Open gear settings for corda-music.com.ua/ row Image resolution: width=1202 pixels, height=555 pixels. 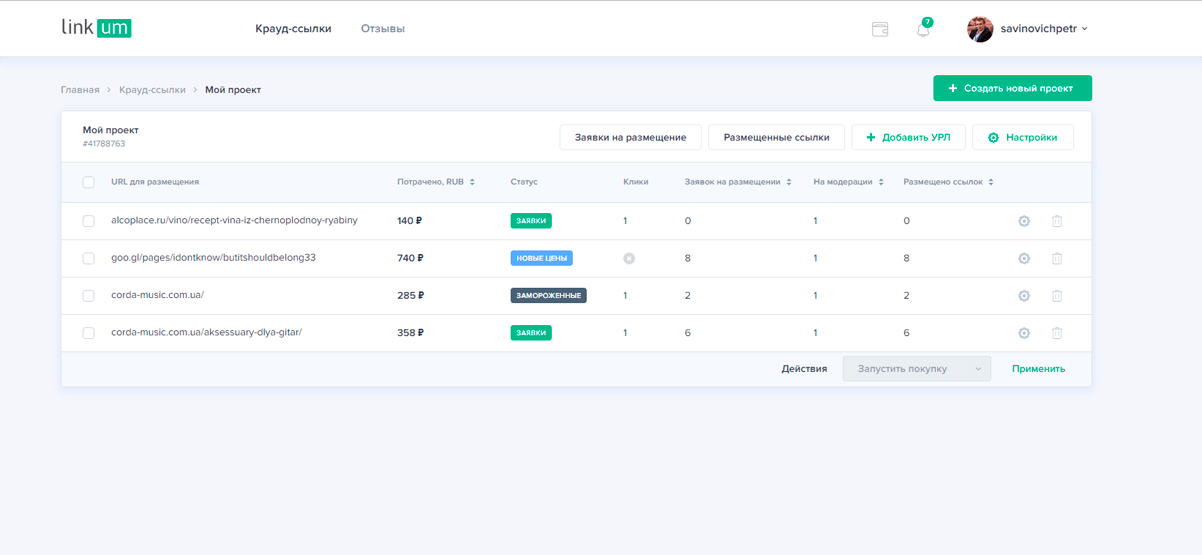1024,296
